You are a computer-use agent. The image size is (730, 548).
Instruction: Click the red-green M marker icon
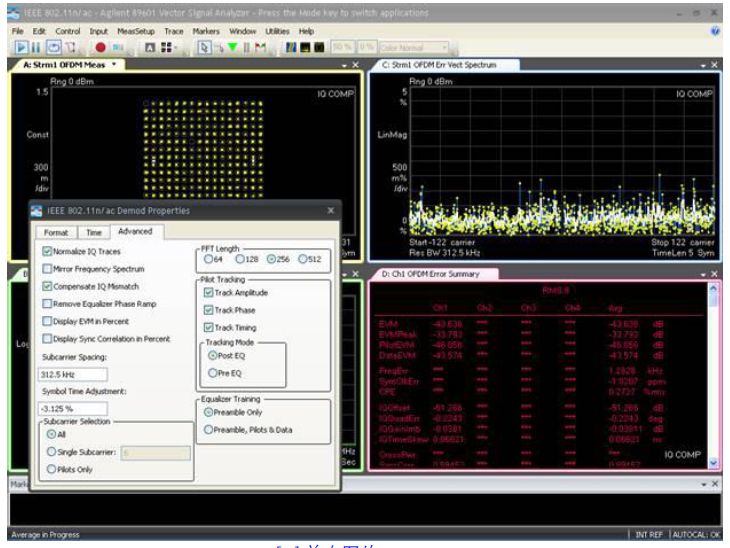(x=260, y=47)
